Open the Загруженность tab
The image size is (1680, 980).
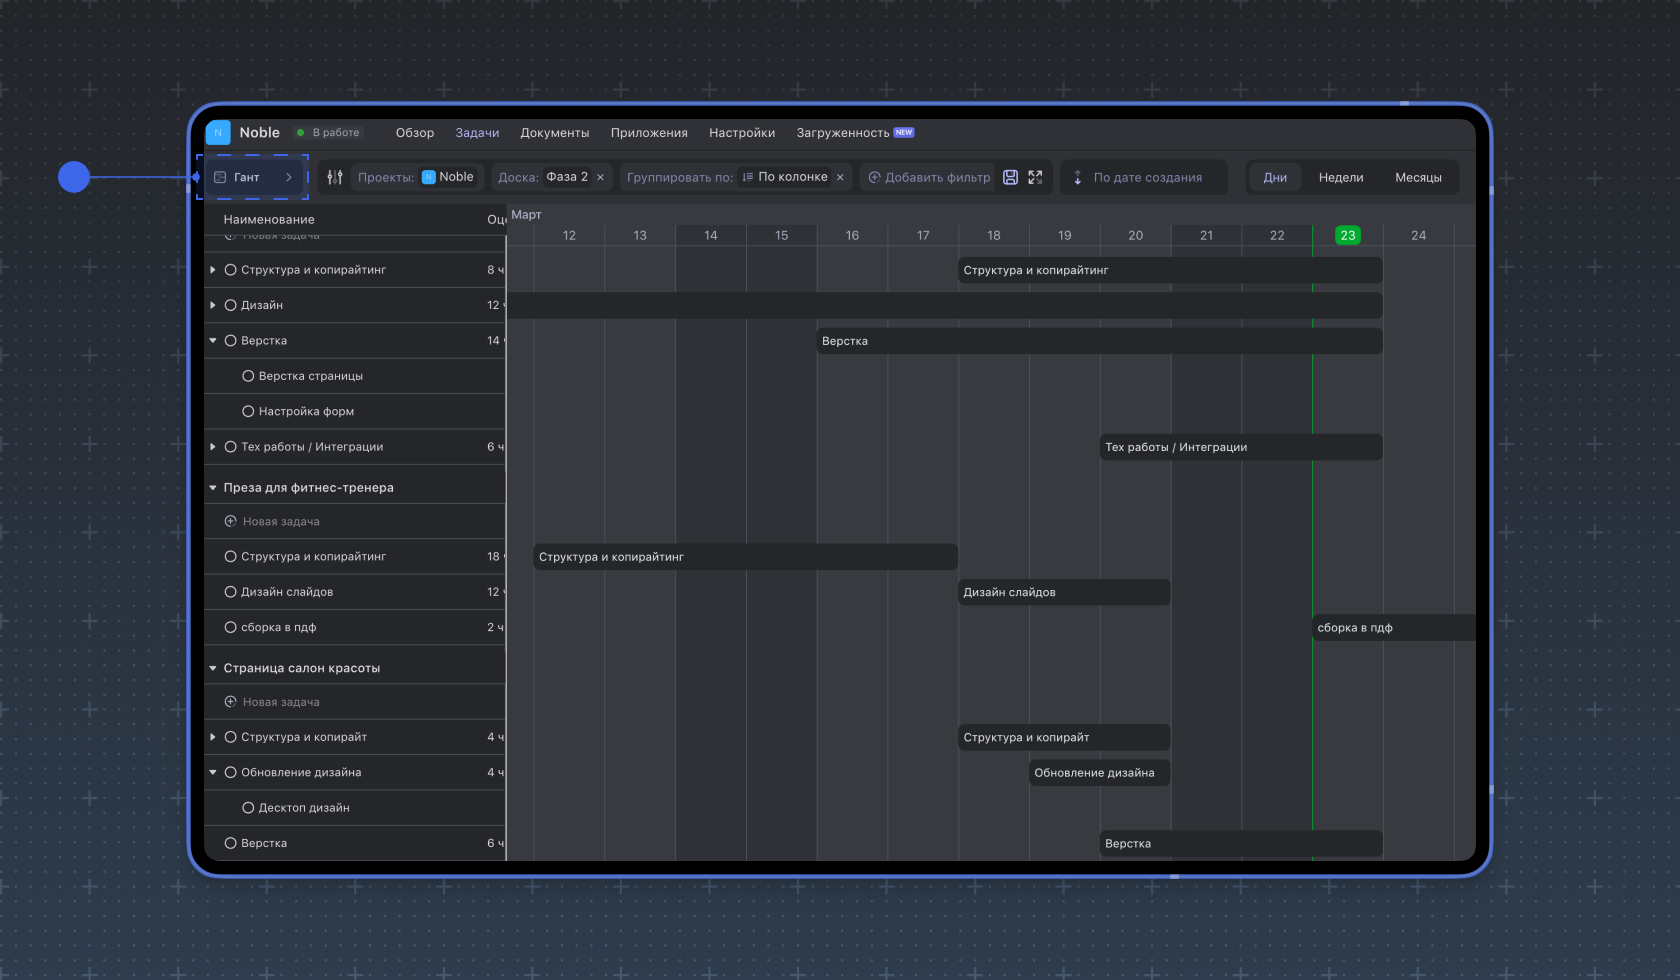click(843, 133)
